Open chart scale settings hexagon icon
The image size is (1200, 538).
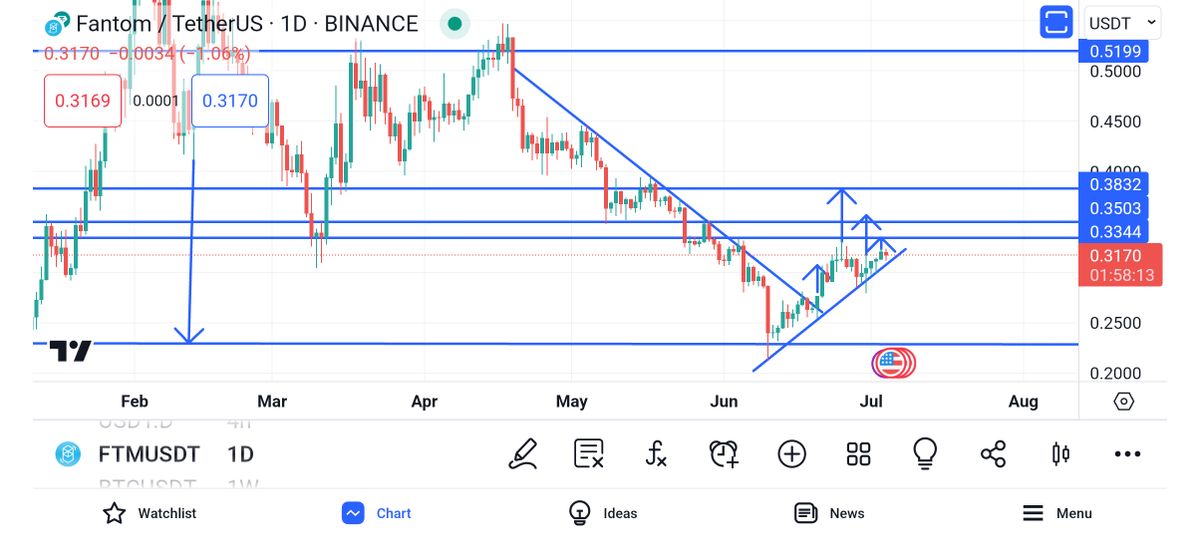1123,401
